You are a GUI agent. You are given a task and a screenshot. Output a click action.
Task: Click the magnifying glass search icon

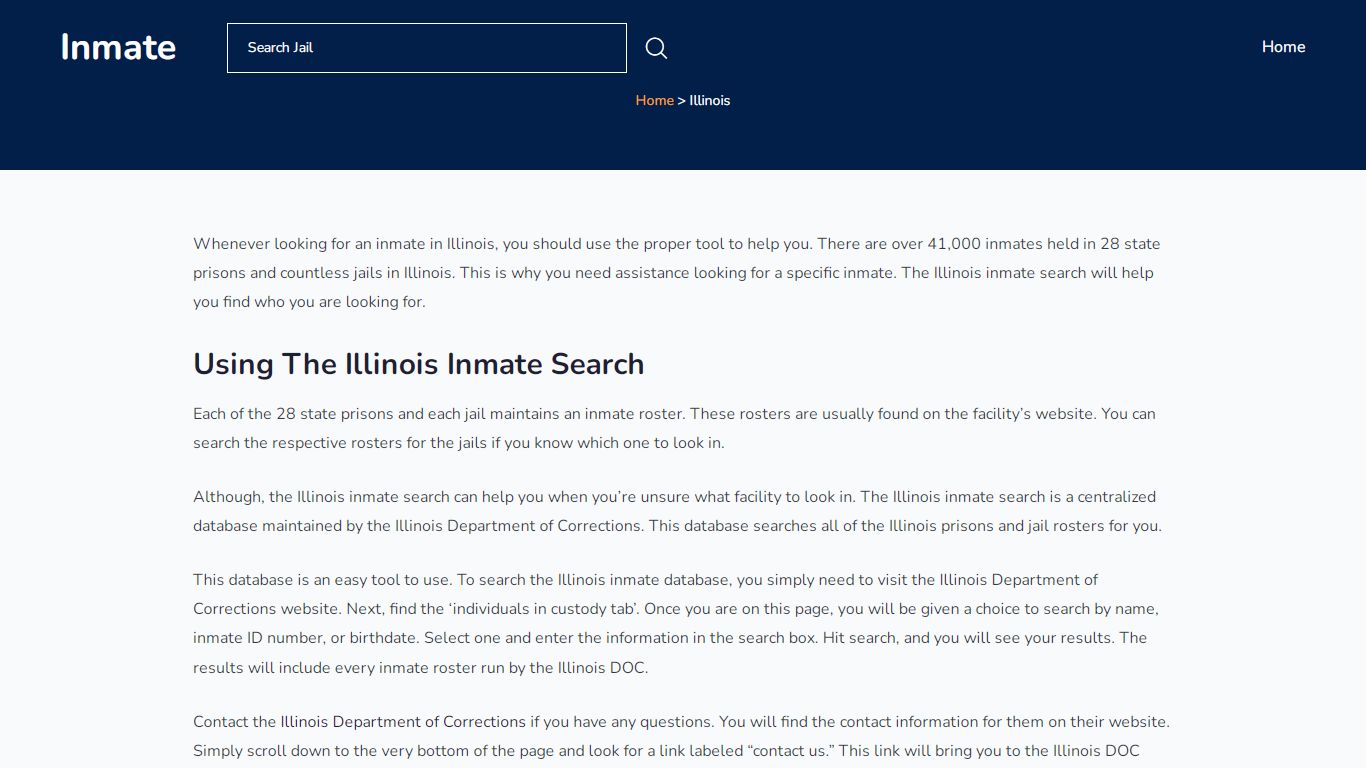tap(656, 48)
